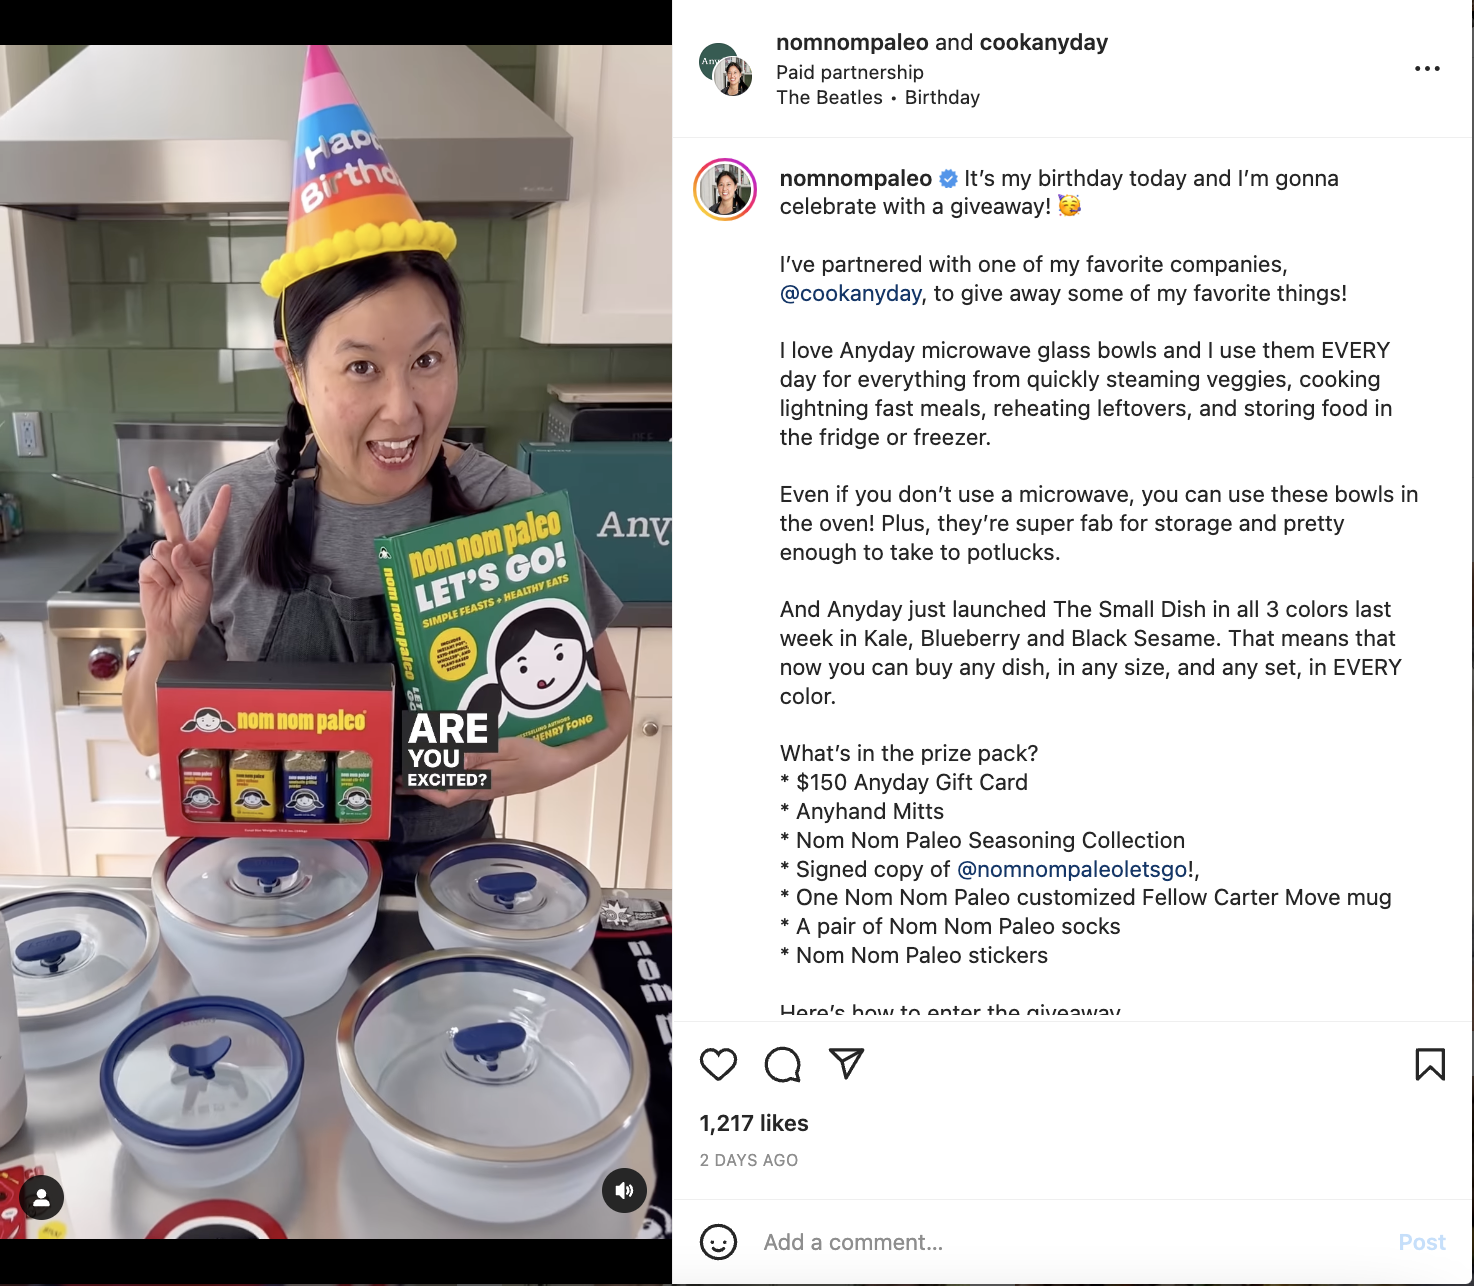Open the three-dots more options menu
The width and height of the screenshot is (1474, 1286).
(1427, 69)
